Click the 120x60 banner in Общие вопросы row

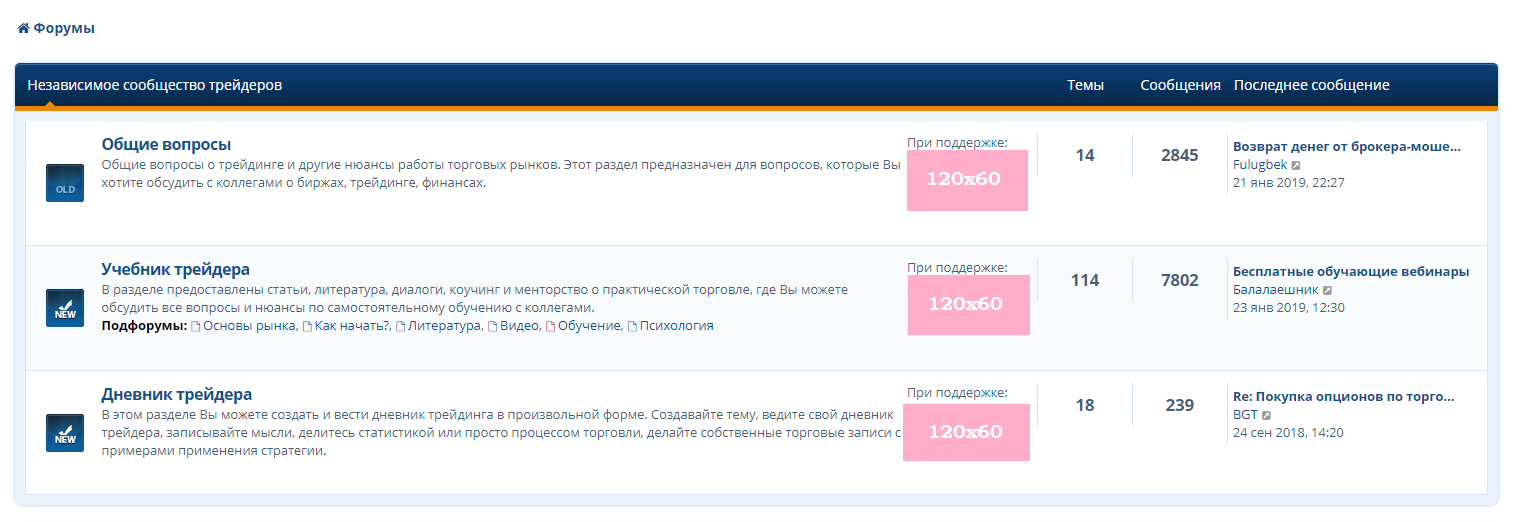(966, 180)
